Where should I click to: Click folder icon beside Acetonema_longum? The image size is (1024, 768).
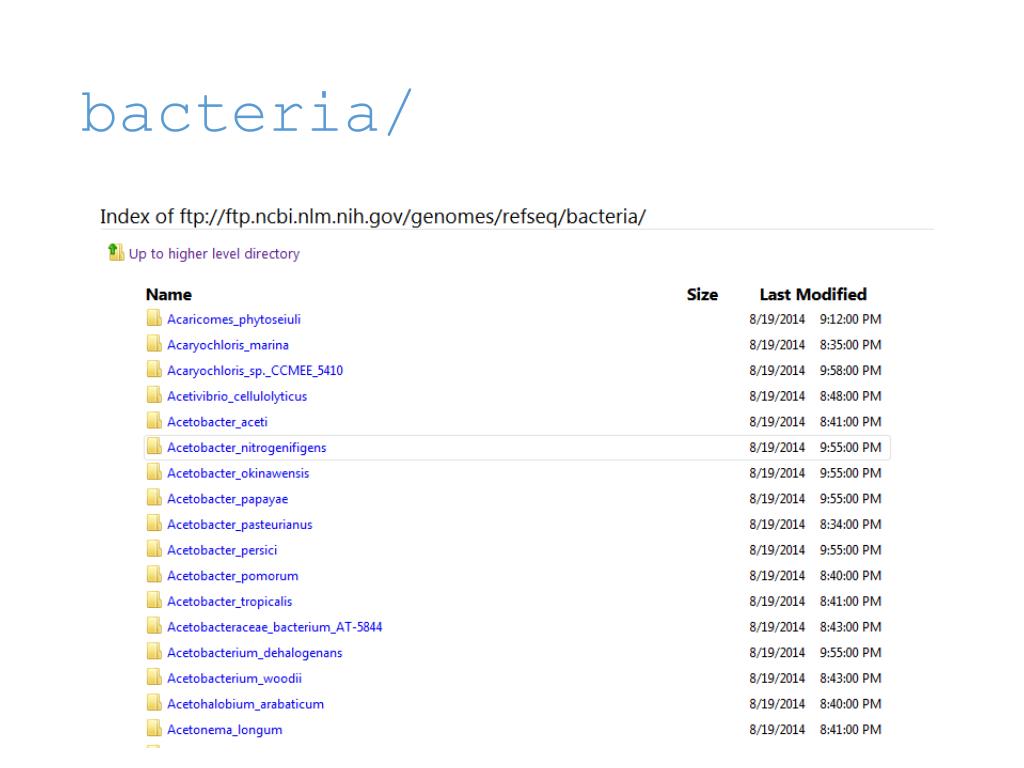click(x=154, y=729)
